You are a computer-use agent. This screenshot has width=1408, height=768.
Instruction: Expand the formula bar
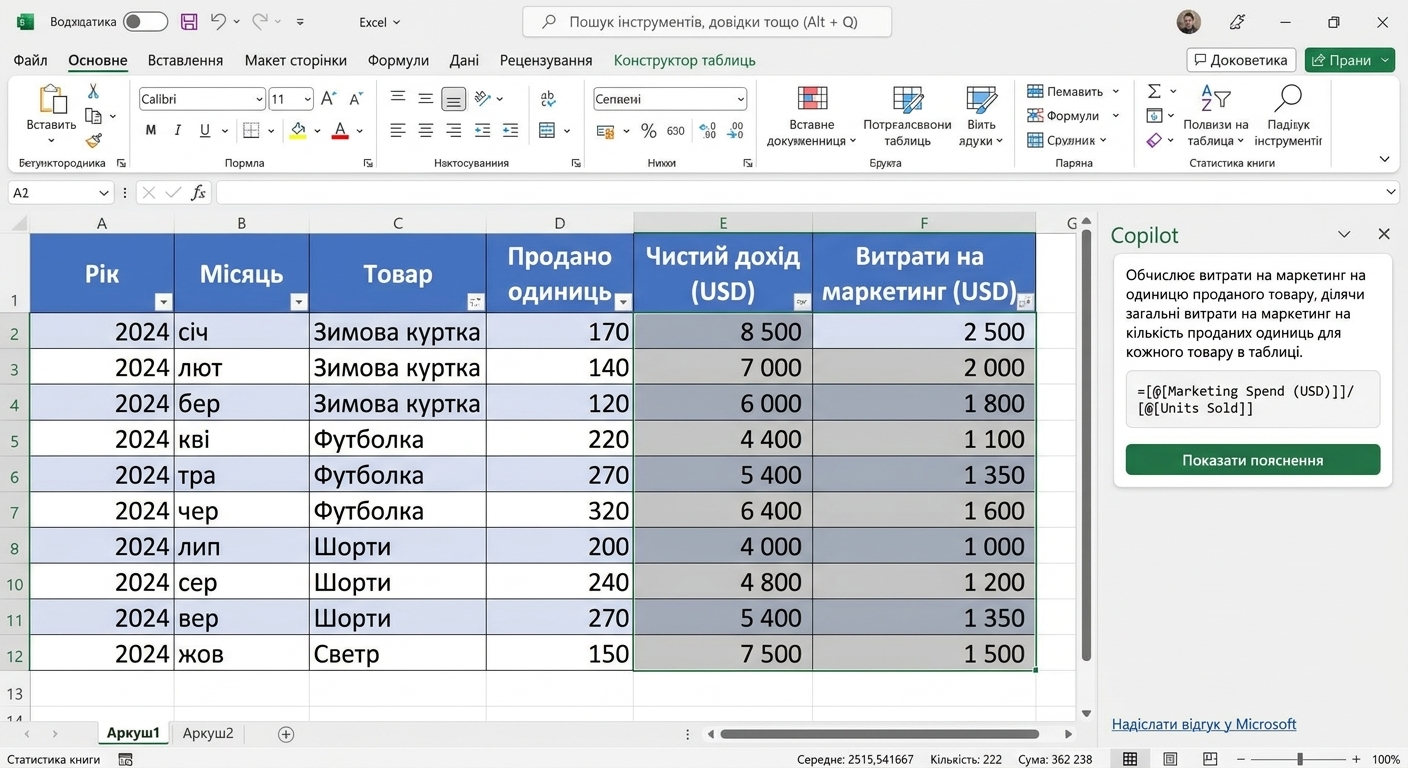1391,192
